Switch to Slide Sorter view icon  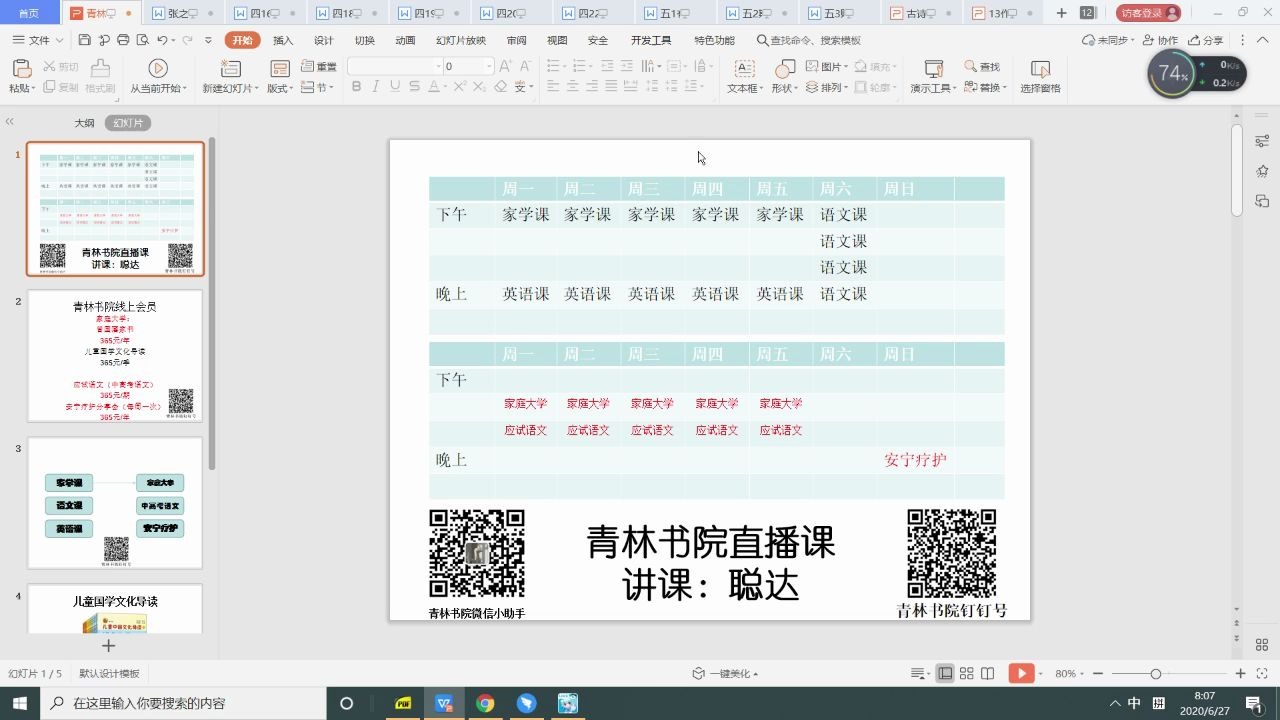click(x=966, y=674)
